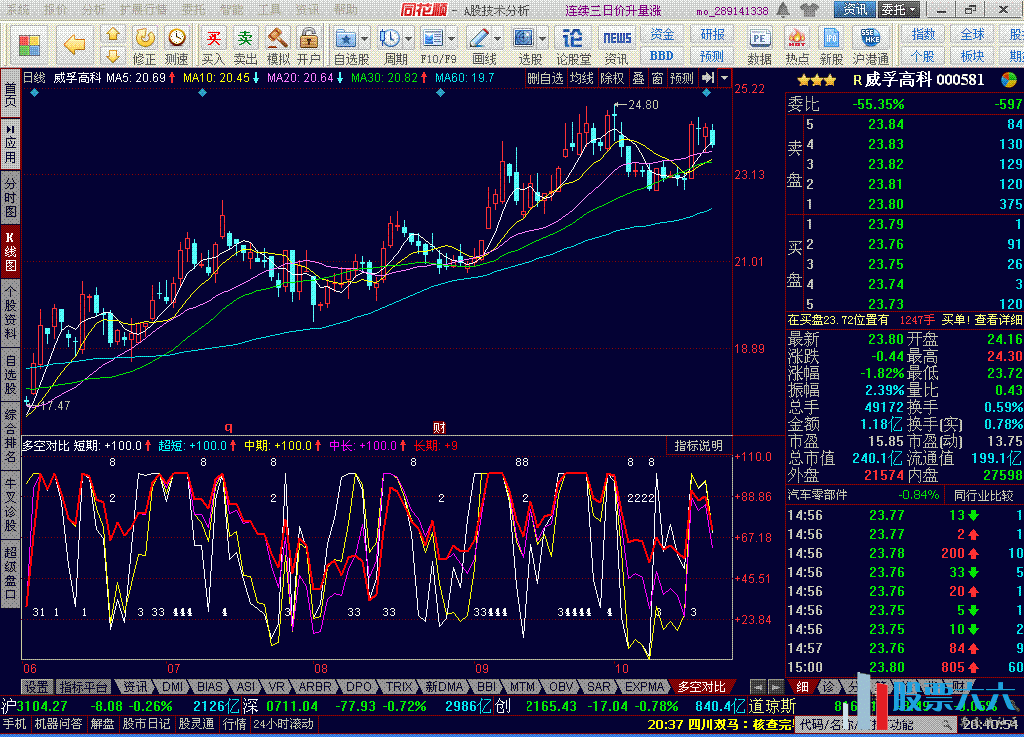The image size is (1024, 737).
Task: Click the 指标说明 button
Action: (698, 445)
